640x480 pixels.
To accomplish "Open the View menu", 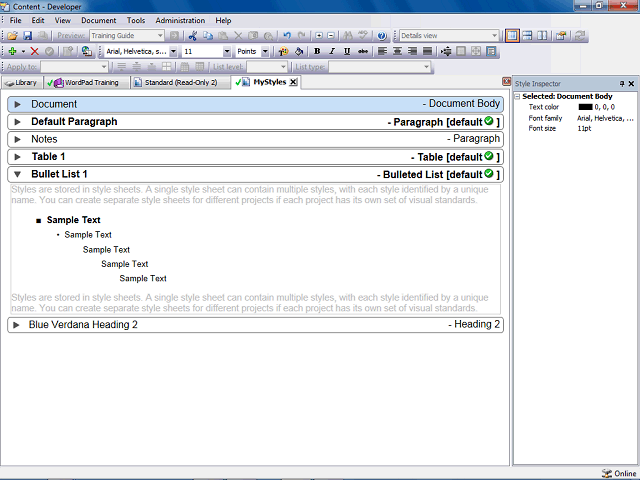I will pyautogui.click(x=62, y=20).
